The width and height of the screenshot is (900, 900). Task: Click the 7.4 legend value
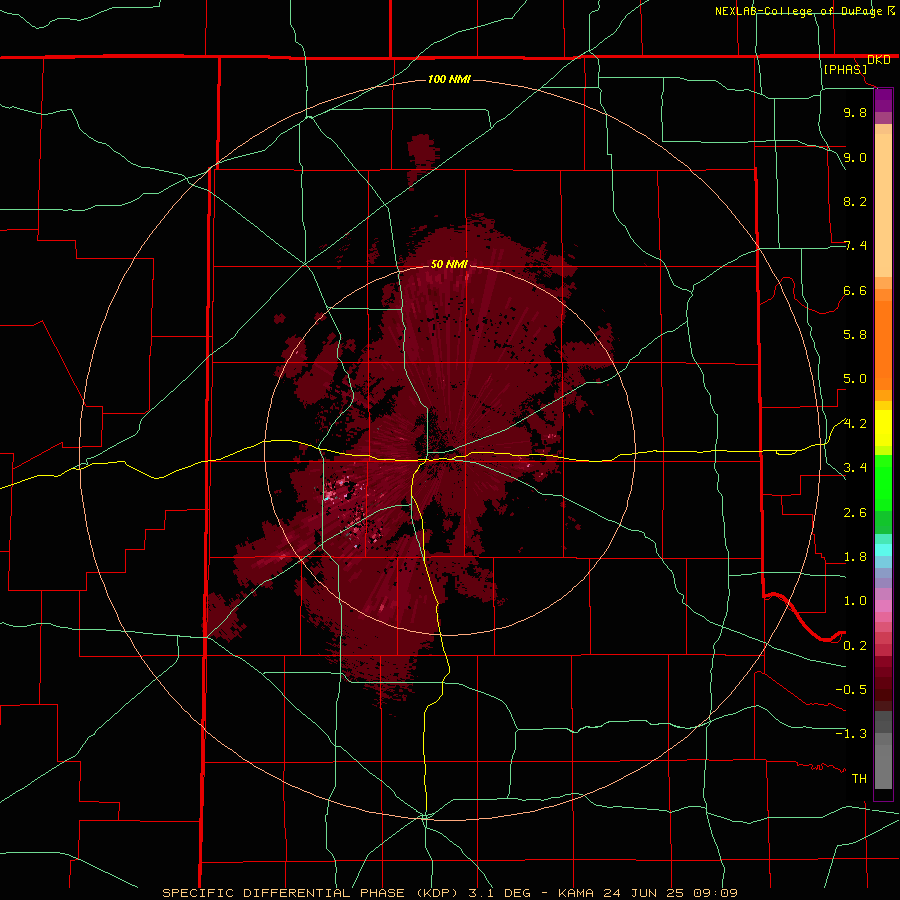855,246
